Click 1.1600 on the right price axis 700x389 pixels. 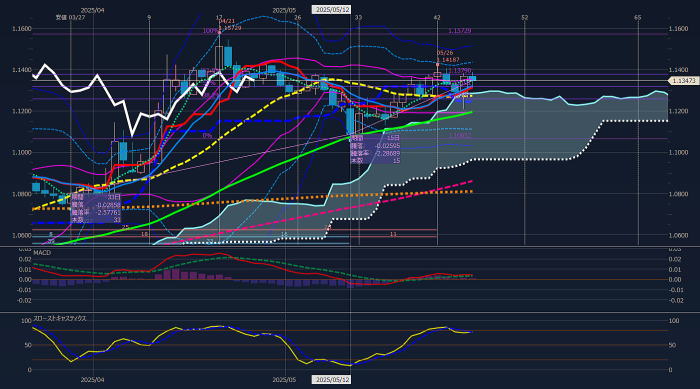tap(678, 29)
